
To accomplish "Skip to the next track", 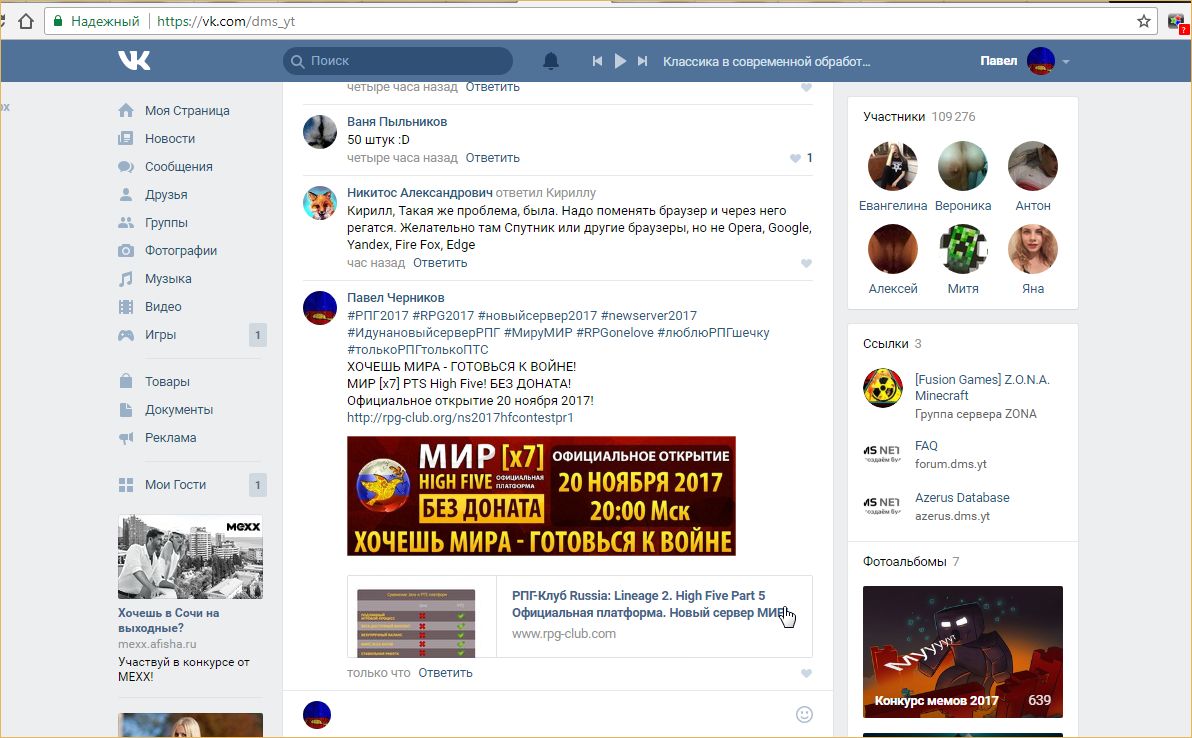I will pos(643,61).
